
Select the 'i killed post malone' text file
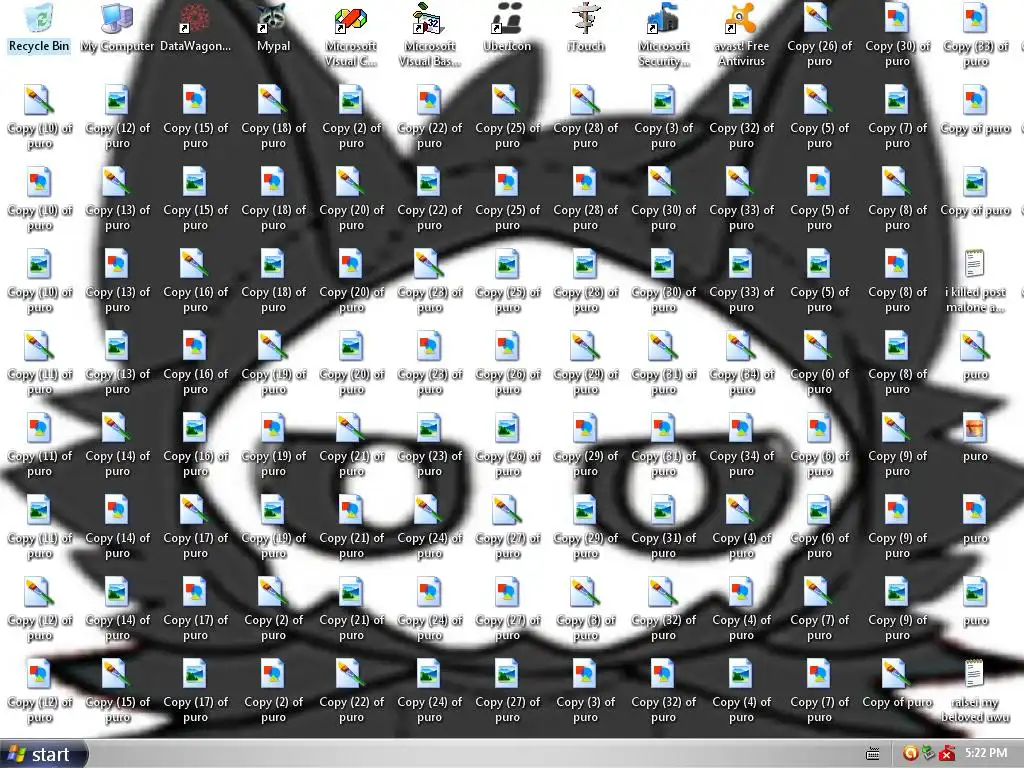coord(975,281)
